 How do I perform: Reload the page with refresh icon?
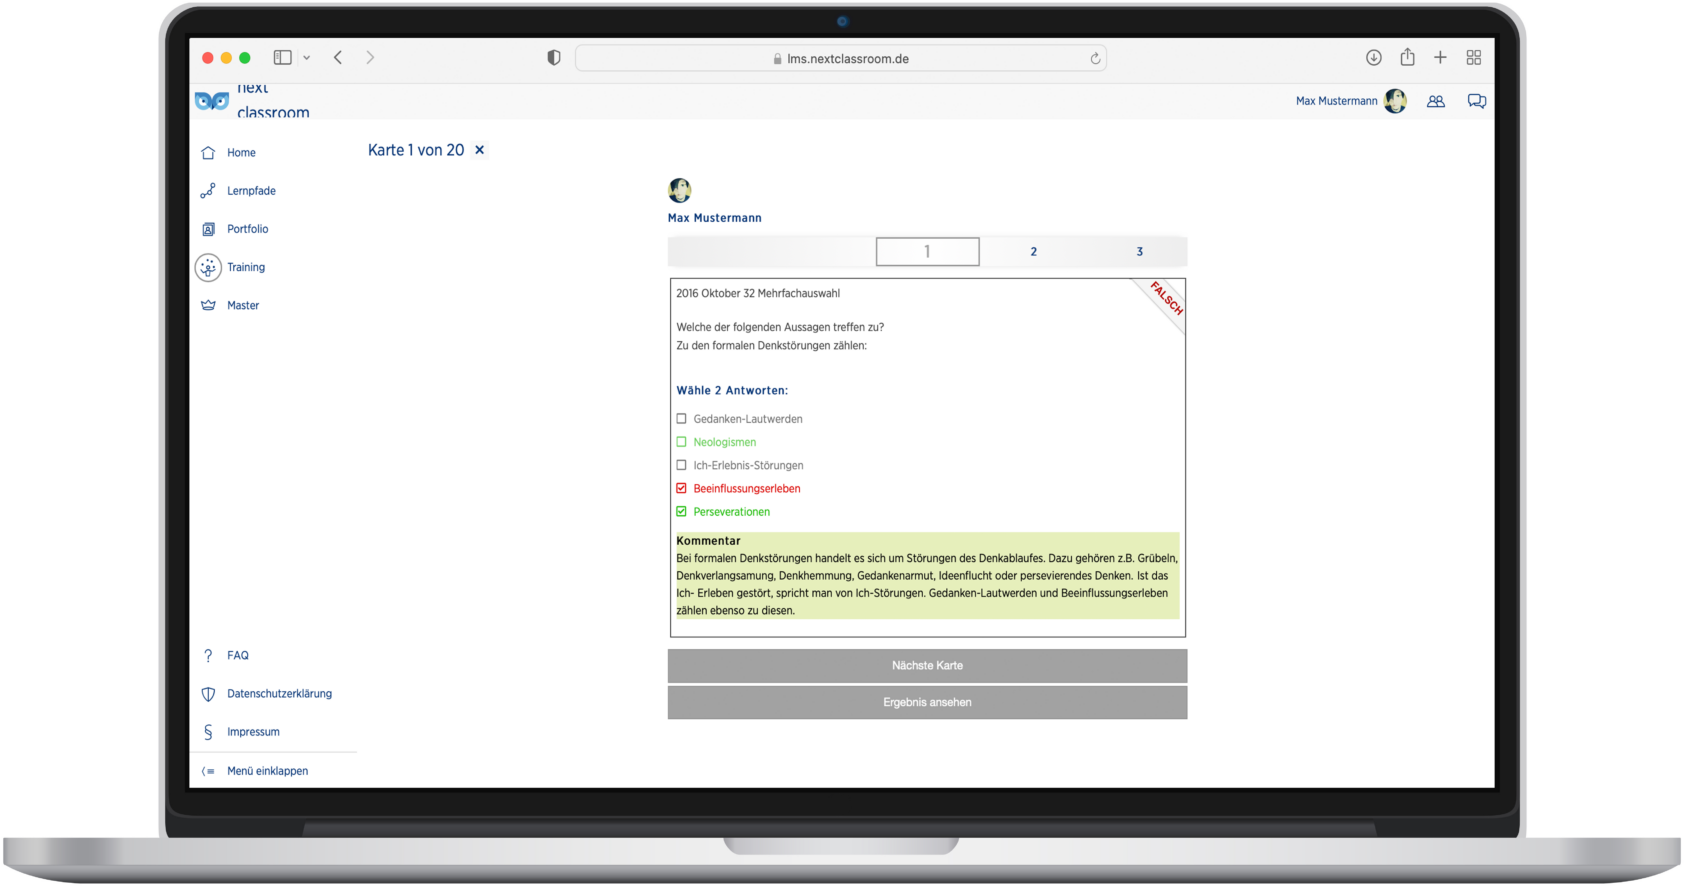1095,59
